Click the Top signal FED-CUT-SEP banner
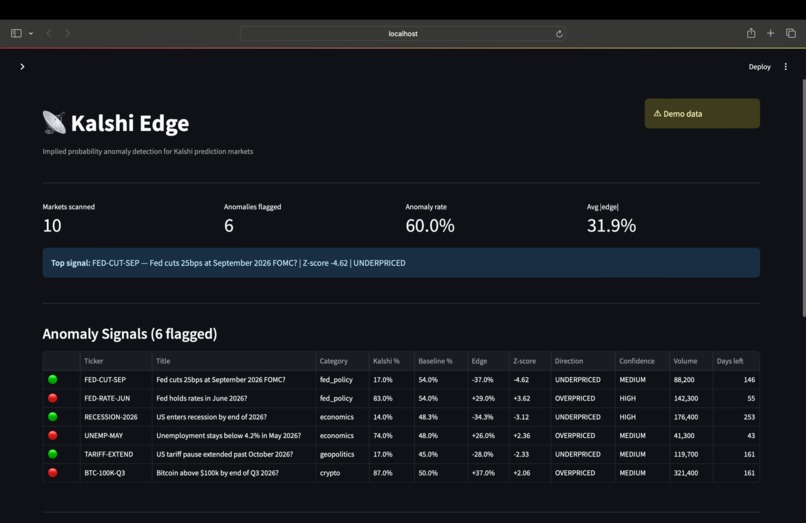The image size is (806, 523). coord(401,263)
